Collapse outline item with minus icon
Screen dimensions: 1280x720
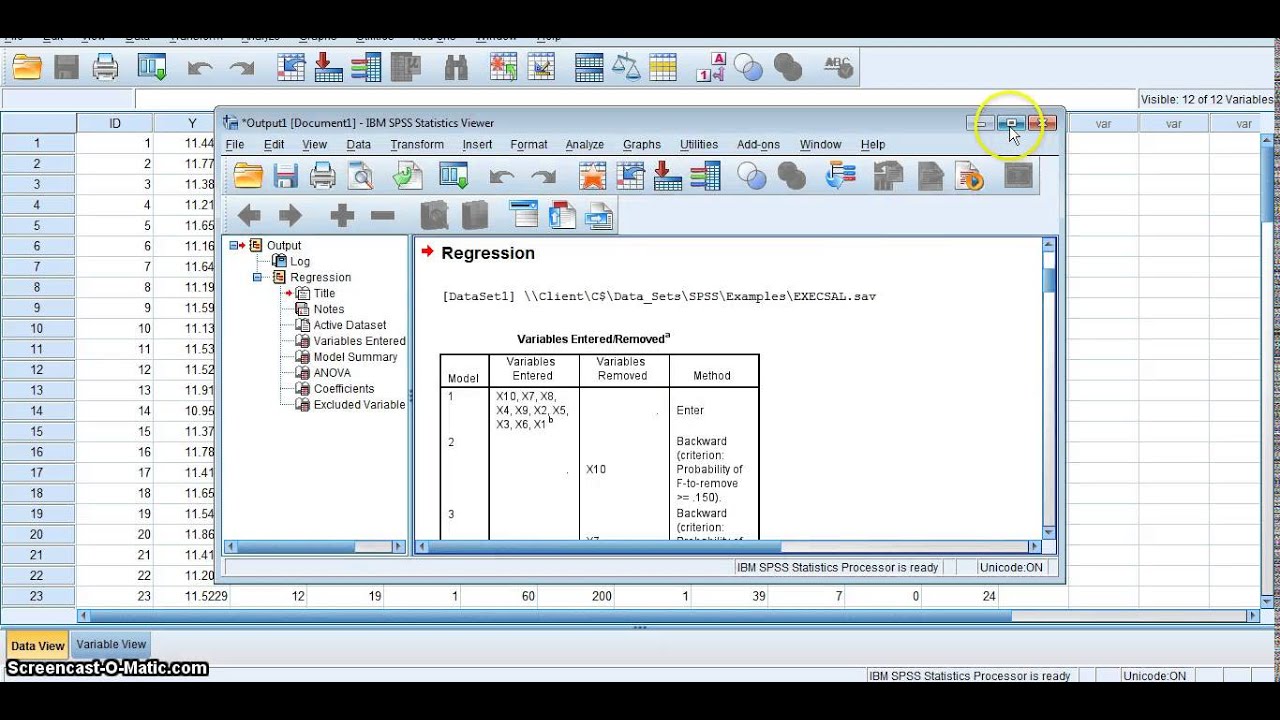click(x=382, y=215)
